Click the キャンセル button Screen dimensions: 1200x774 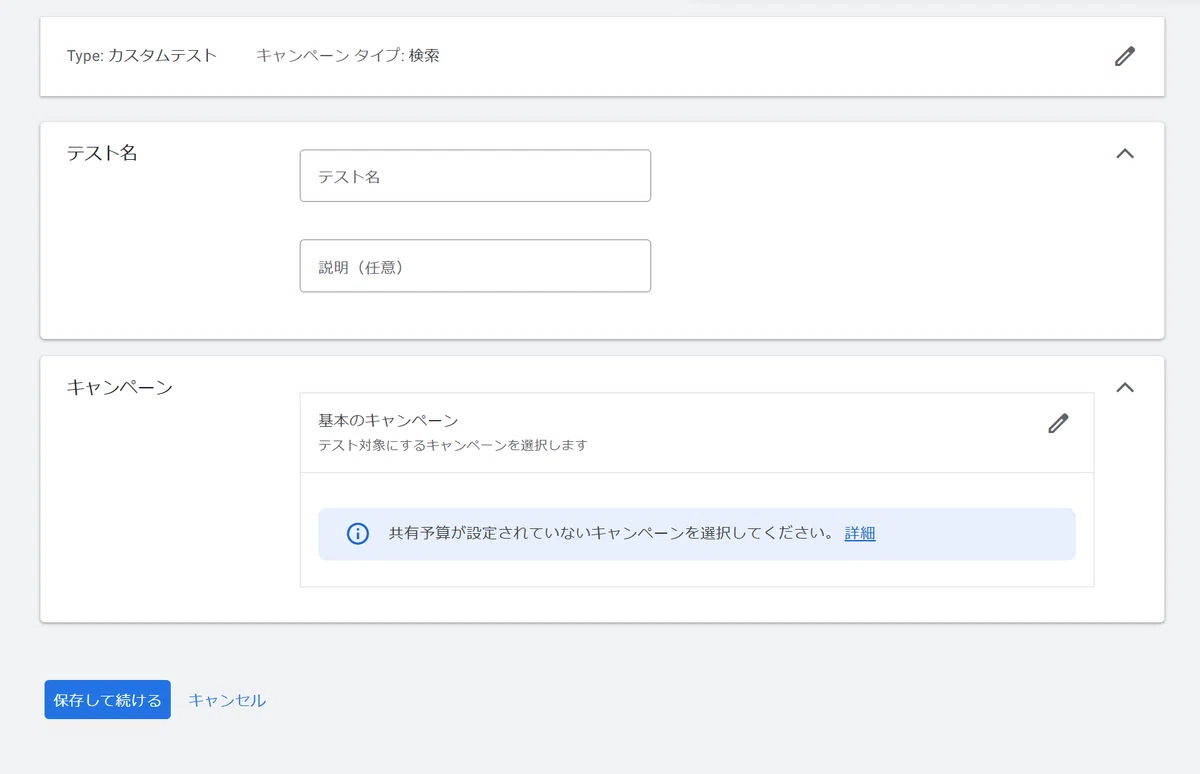click(x=227, y=700)
